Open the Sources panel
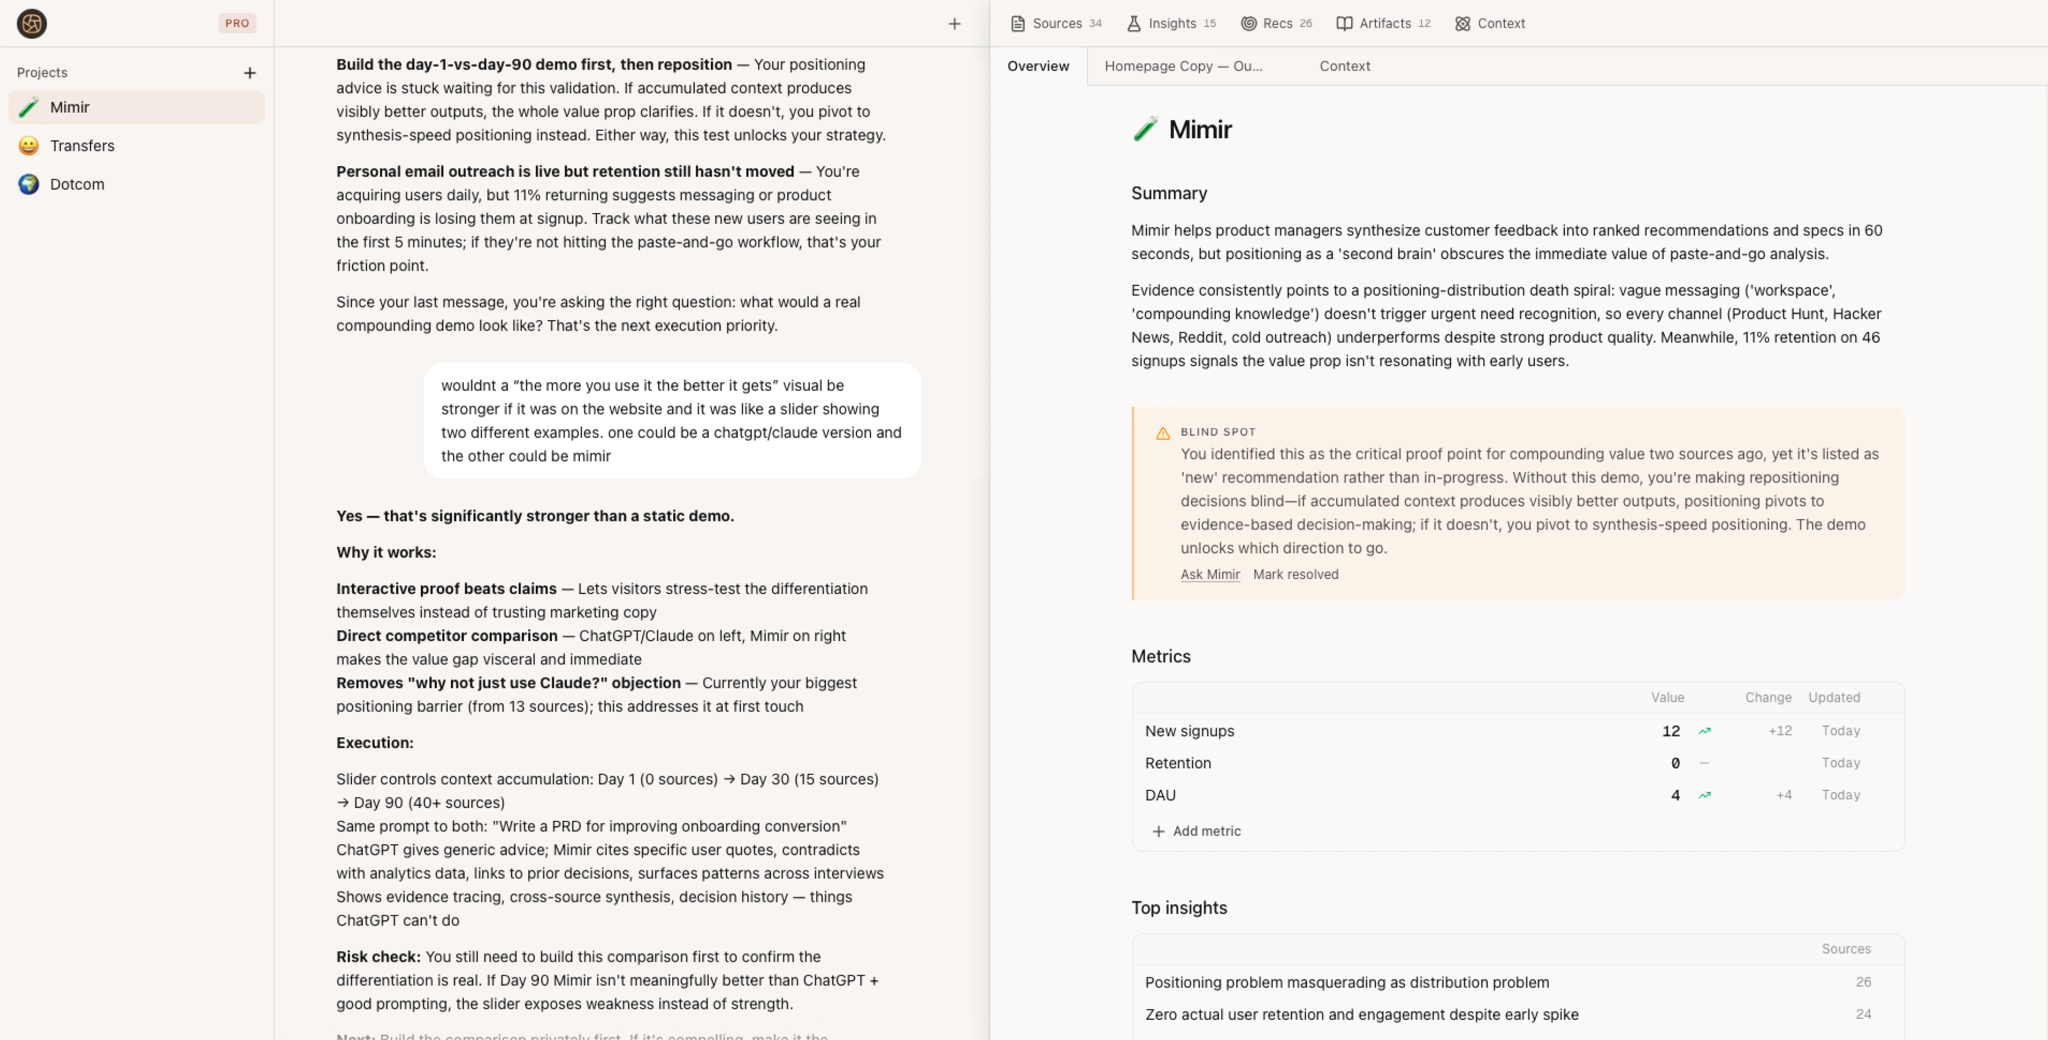2048x1040 pixels. pyautogui.click(x=1055, y=23)
